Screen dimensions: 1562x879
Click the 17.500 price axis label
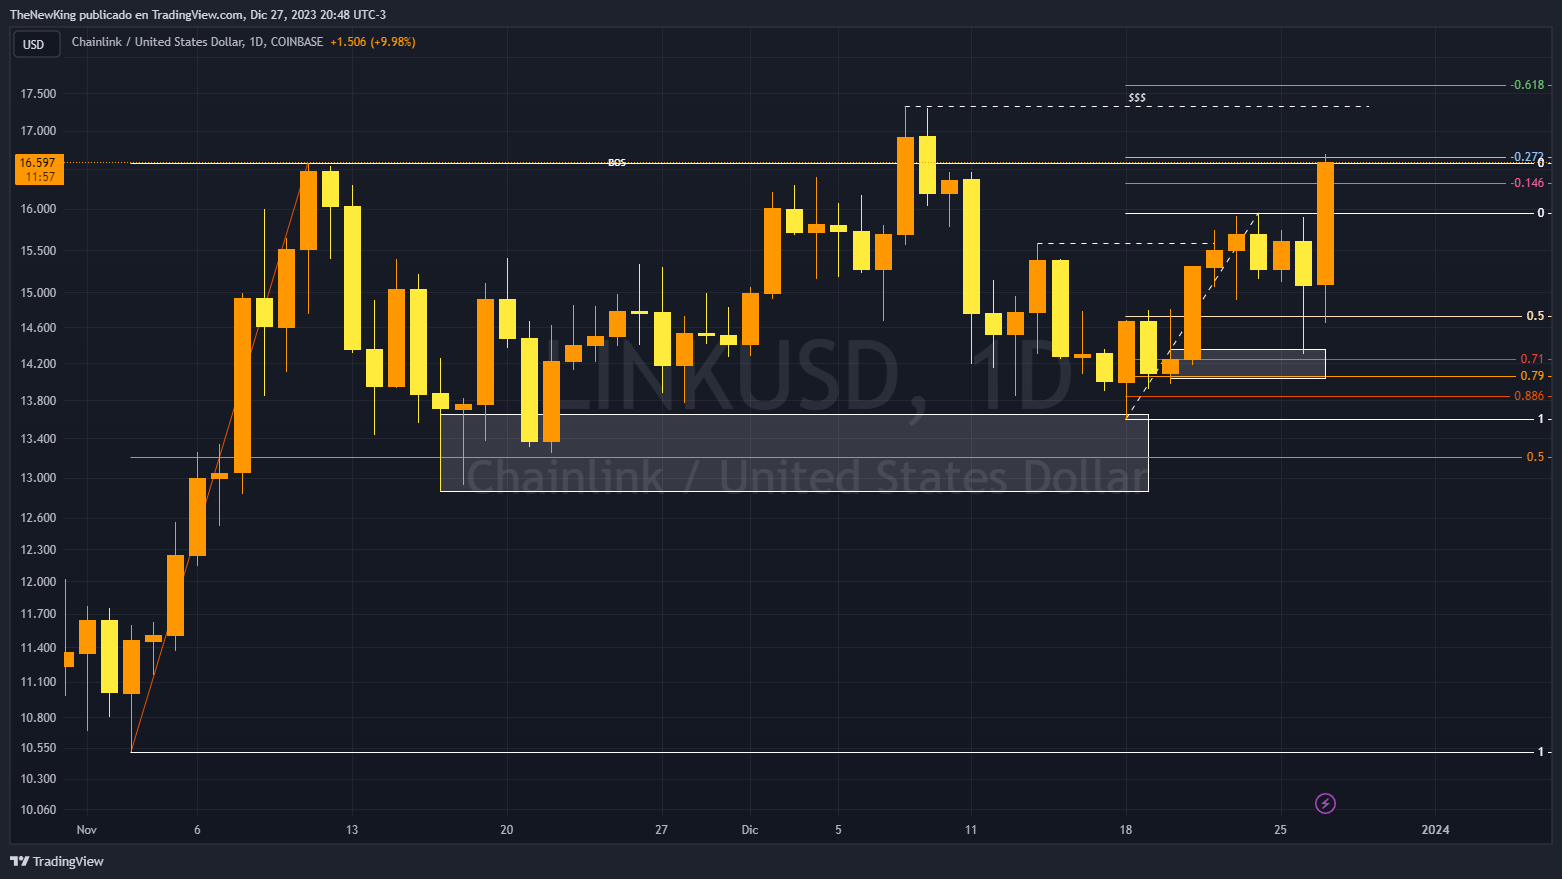[38, 94]
